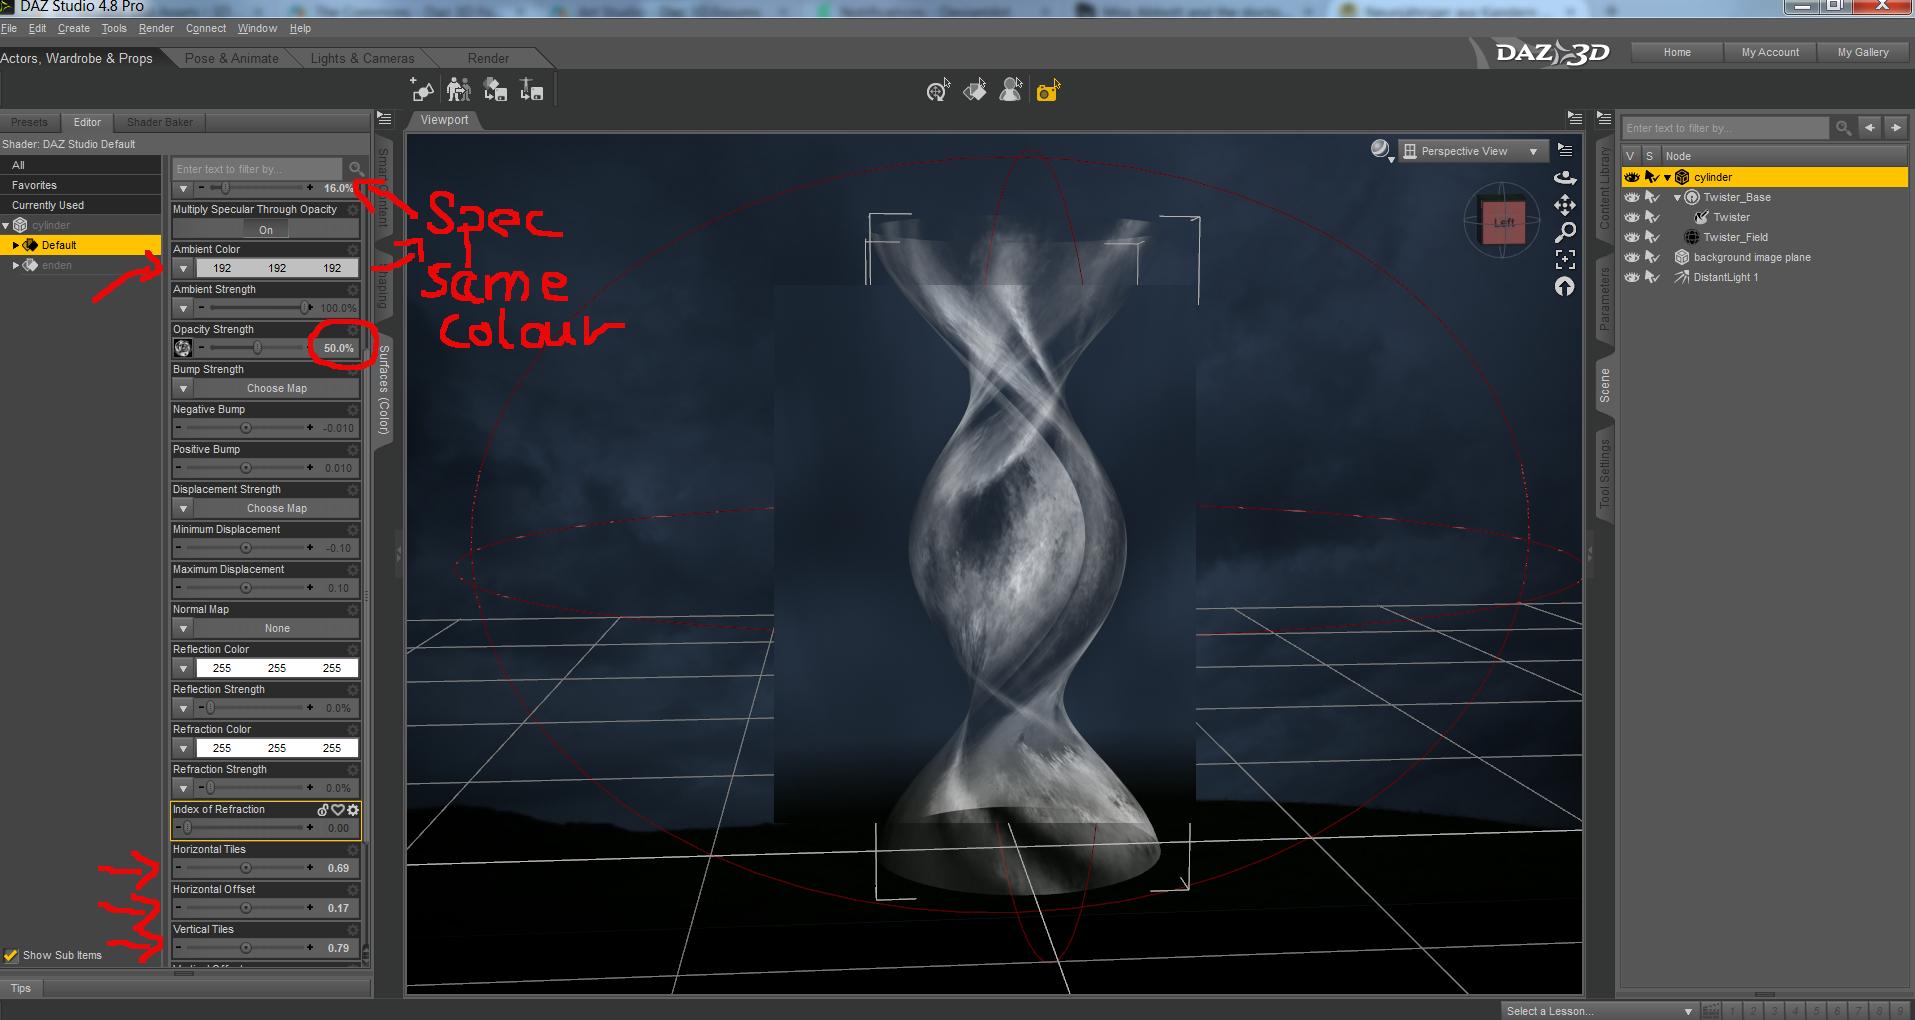Expand the enden surface group

(x=15, y=265)
